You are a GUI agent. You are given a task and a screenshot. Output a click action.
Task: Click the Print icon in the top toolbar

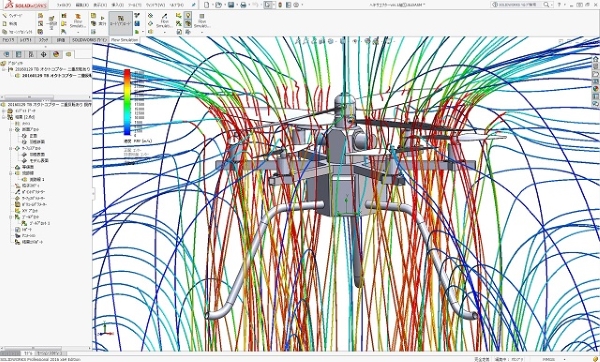point(243,5)
